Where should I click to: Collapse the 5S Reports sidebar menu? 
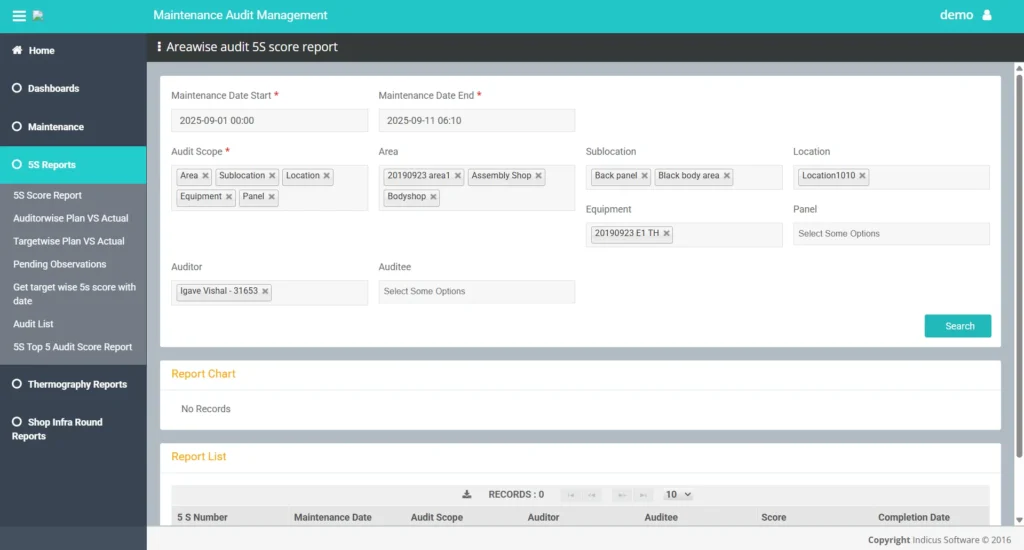73,165
